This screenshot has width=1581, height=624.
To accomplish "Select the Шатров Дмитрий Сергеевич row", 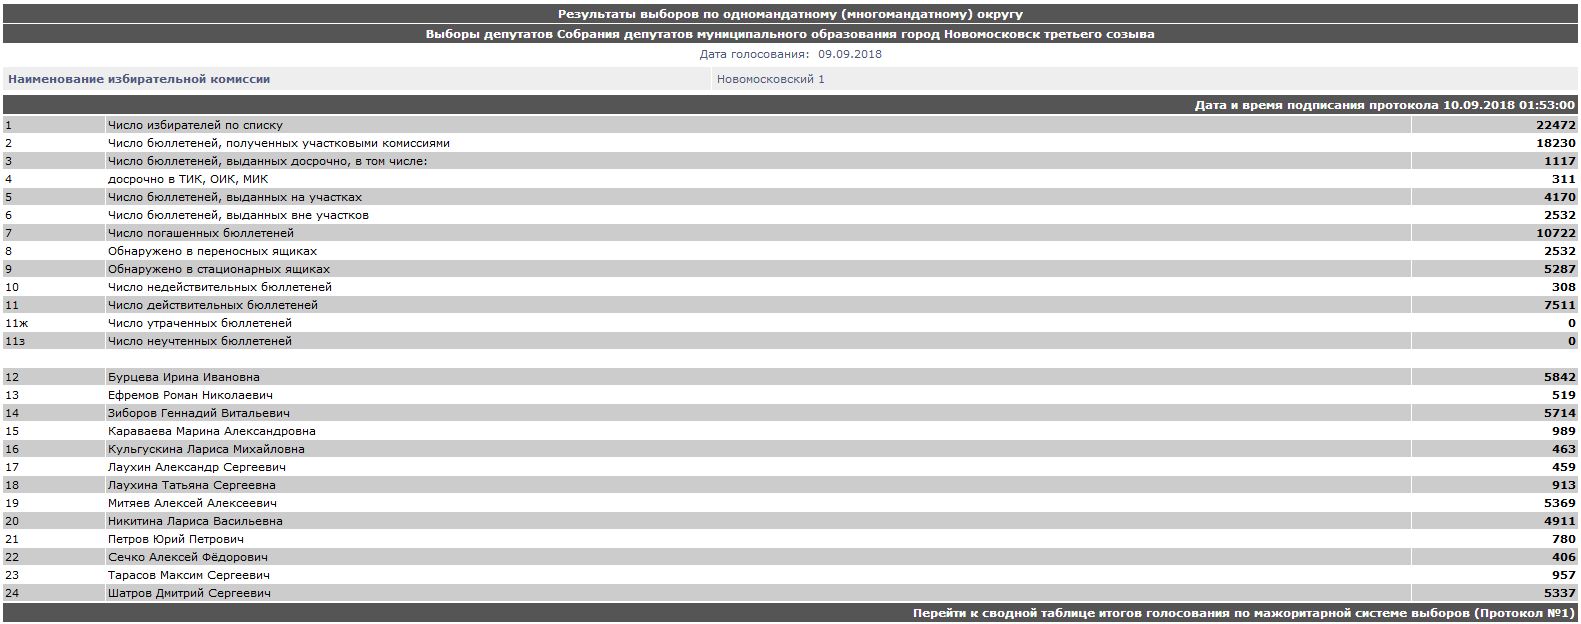I will [x=189, y=593].
